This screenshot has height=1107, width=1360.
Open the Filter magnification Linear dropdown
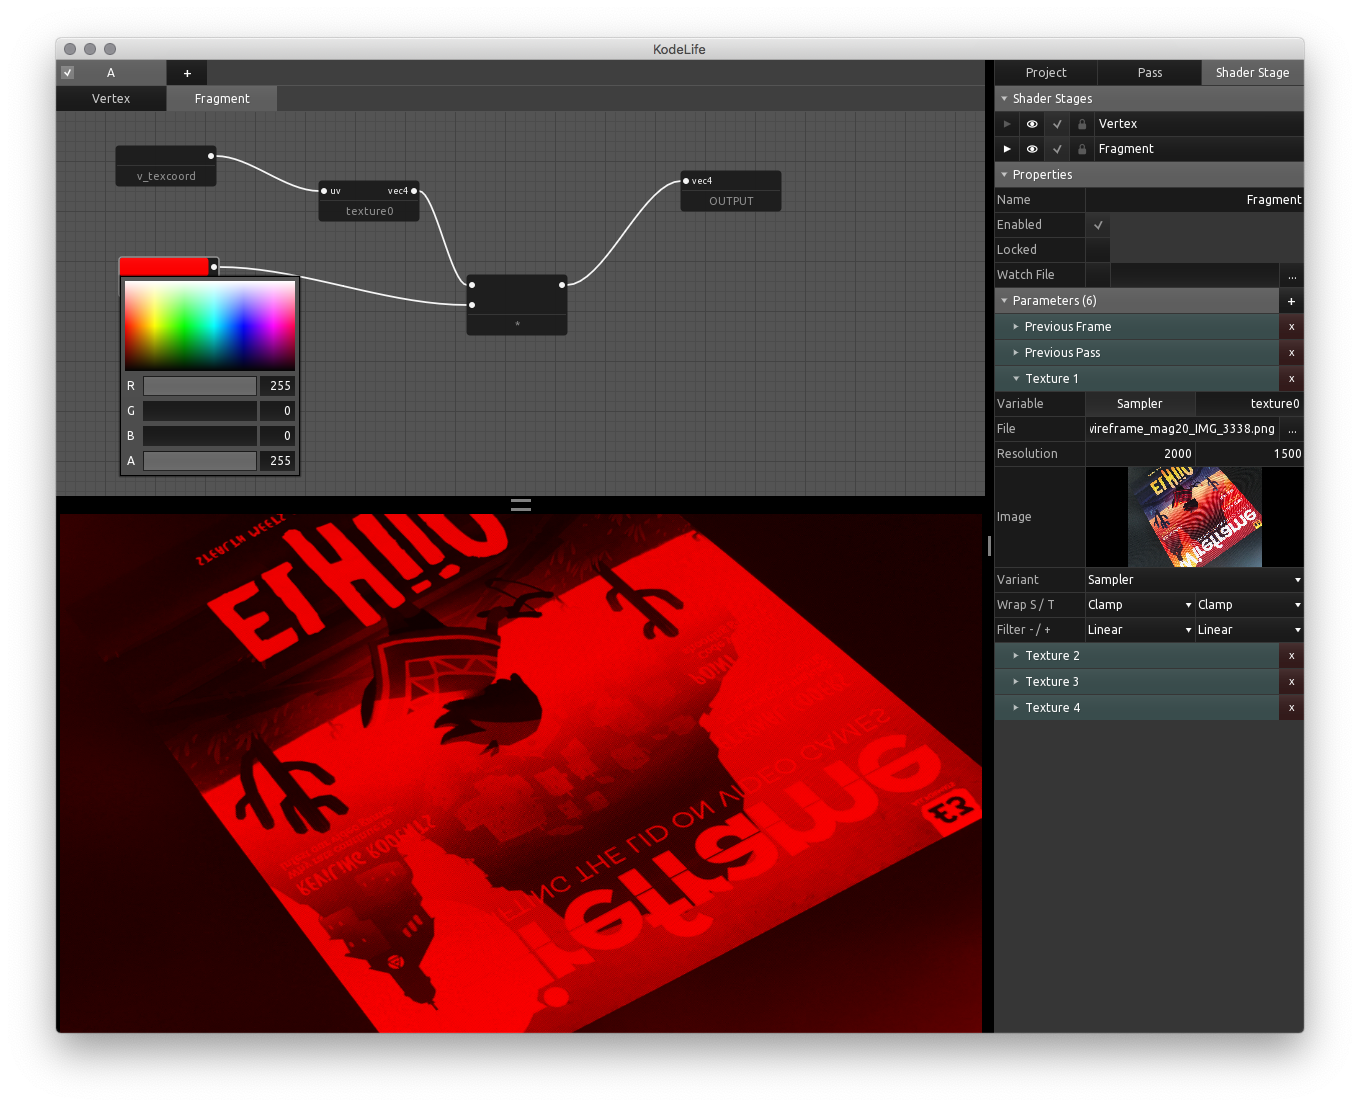click(x=1250, y=630)
